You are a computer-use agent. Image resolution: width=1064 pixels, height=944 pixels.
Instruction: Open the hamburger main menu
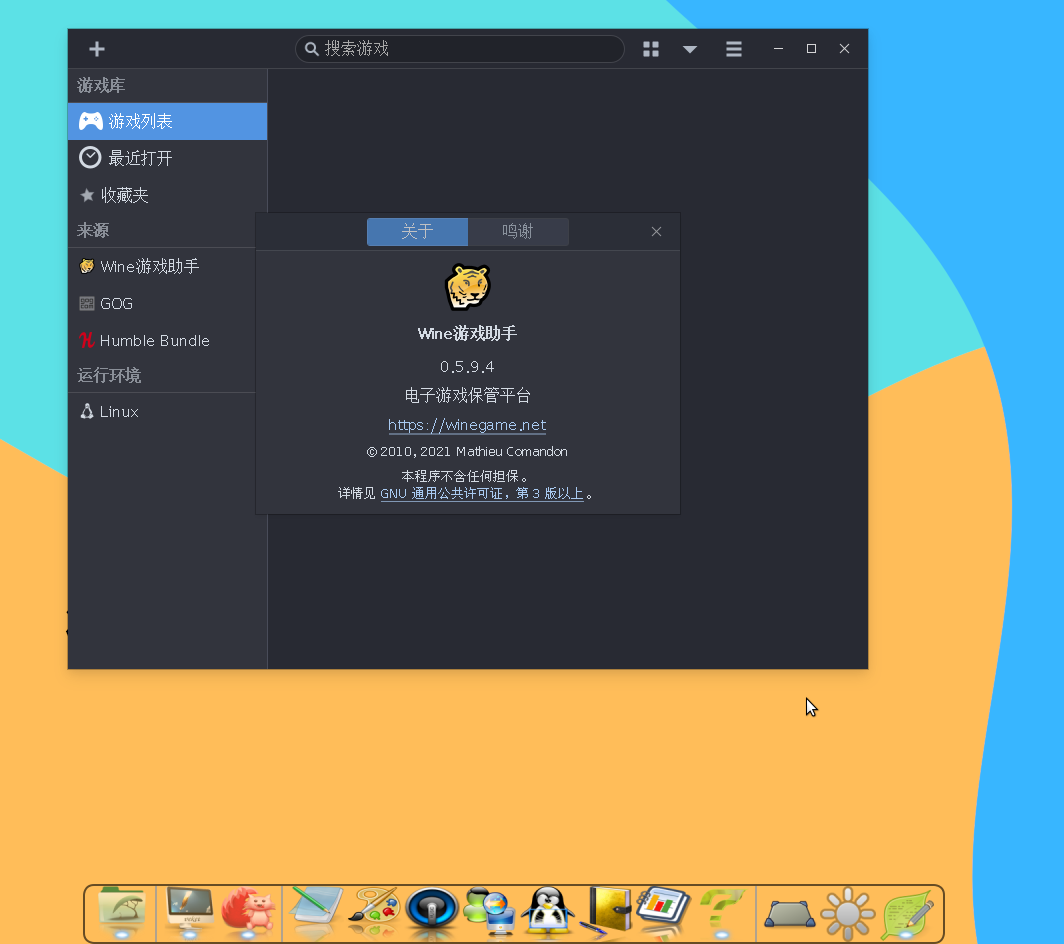coord(734,49)
